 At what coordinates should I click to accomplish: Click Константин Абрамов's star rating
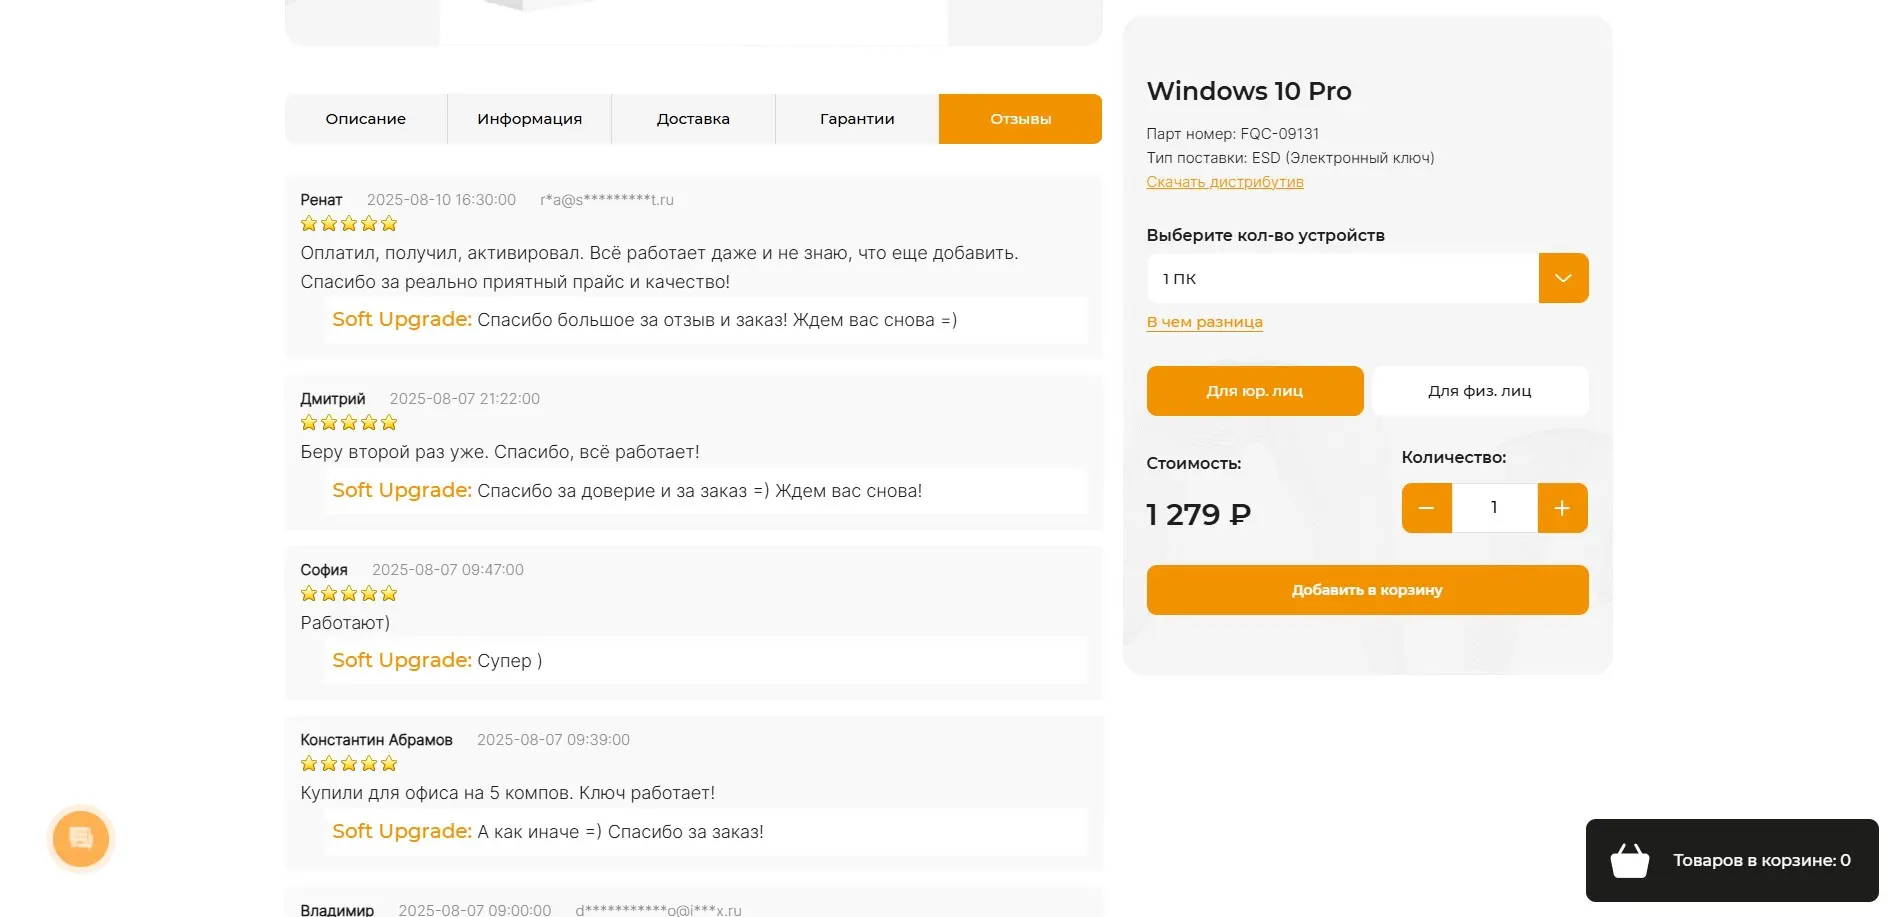349,764
